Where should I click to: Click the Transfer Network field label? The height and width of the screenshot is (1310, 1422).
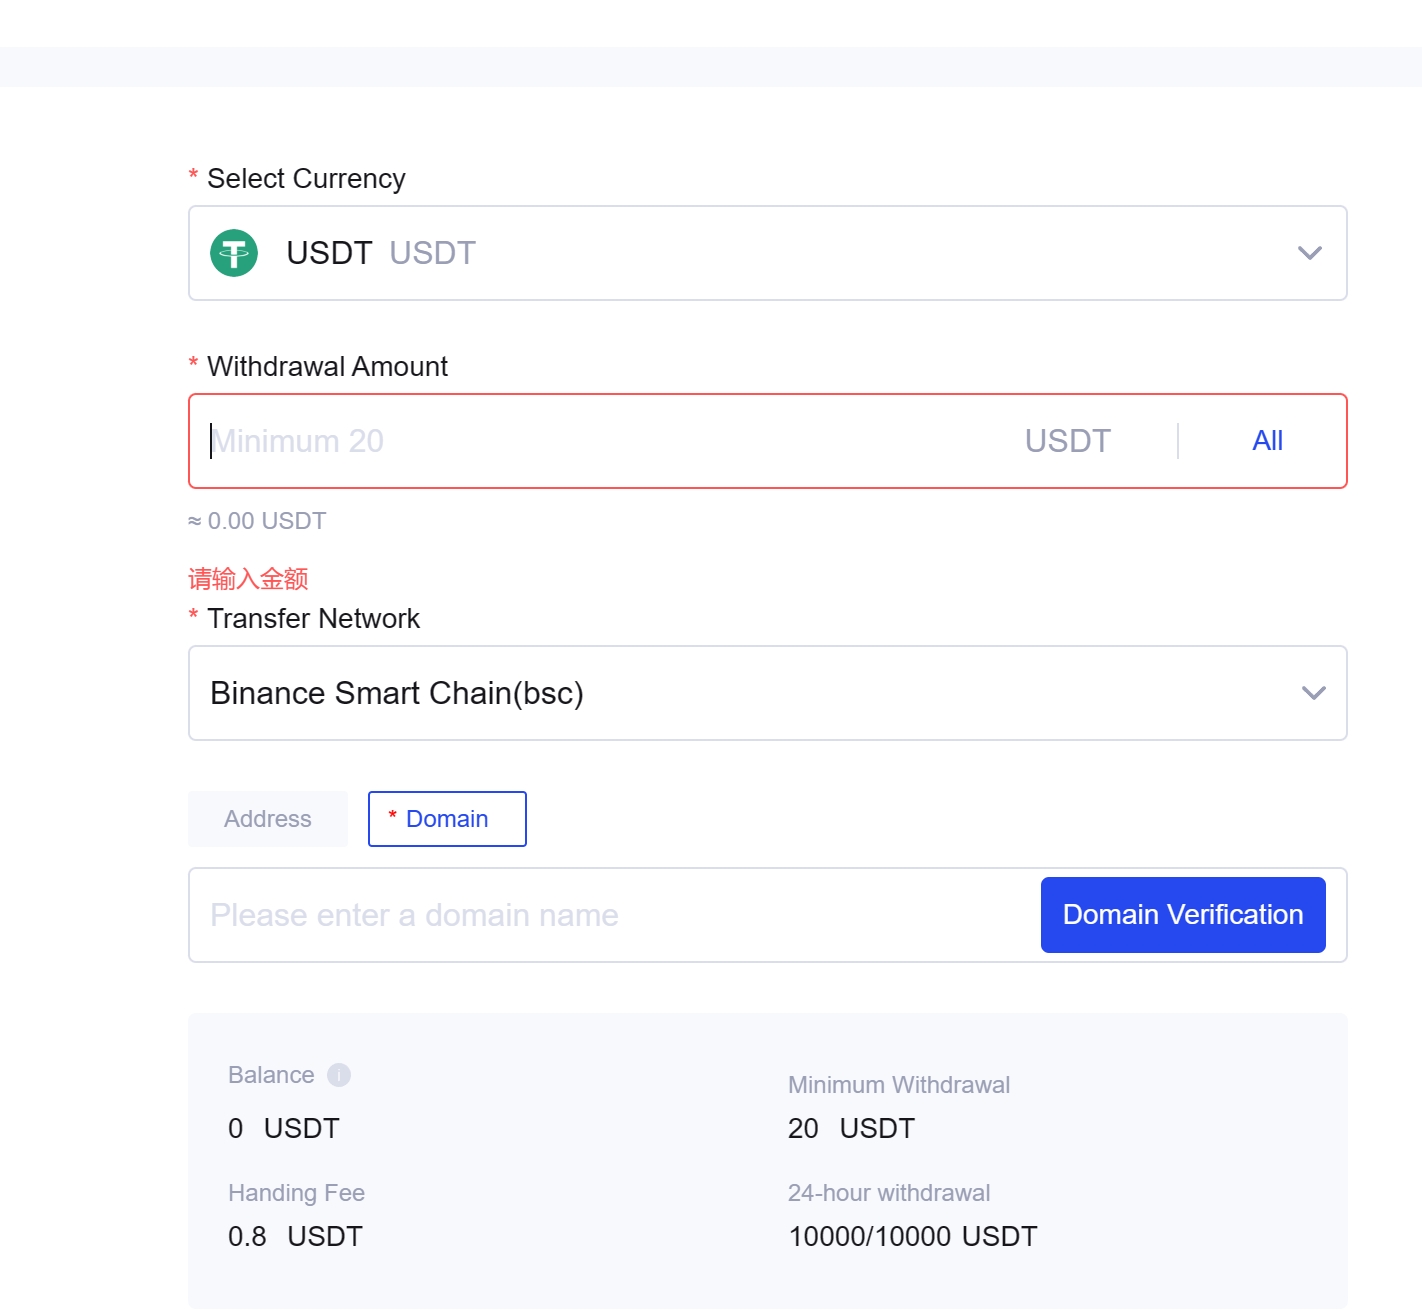click(x=313, y=619)
